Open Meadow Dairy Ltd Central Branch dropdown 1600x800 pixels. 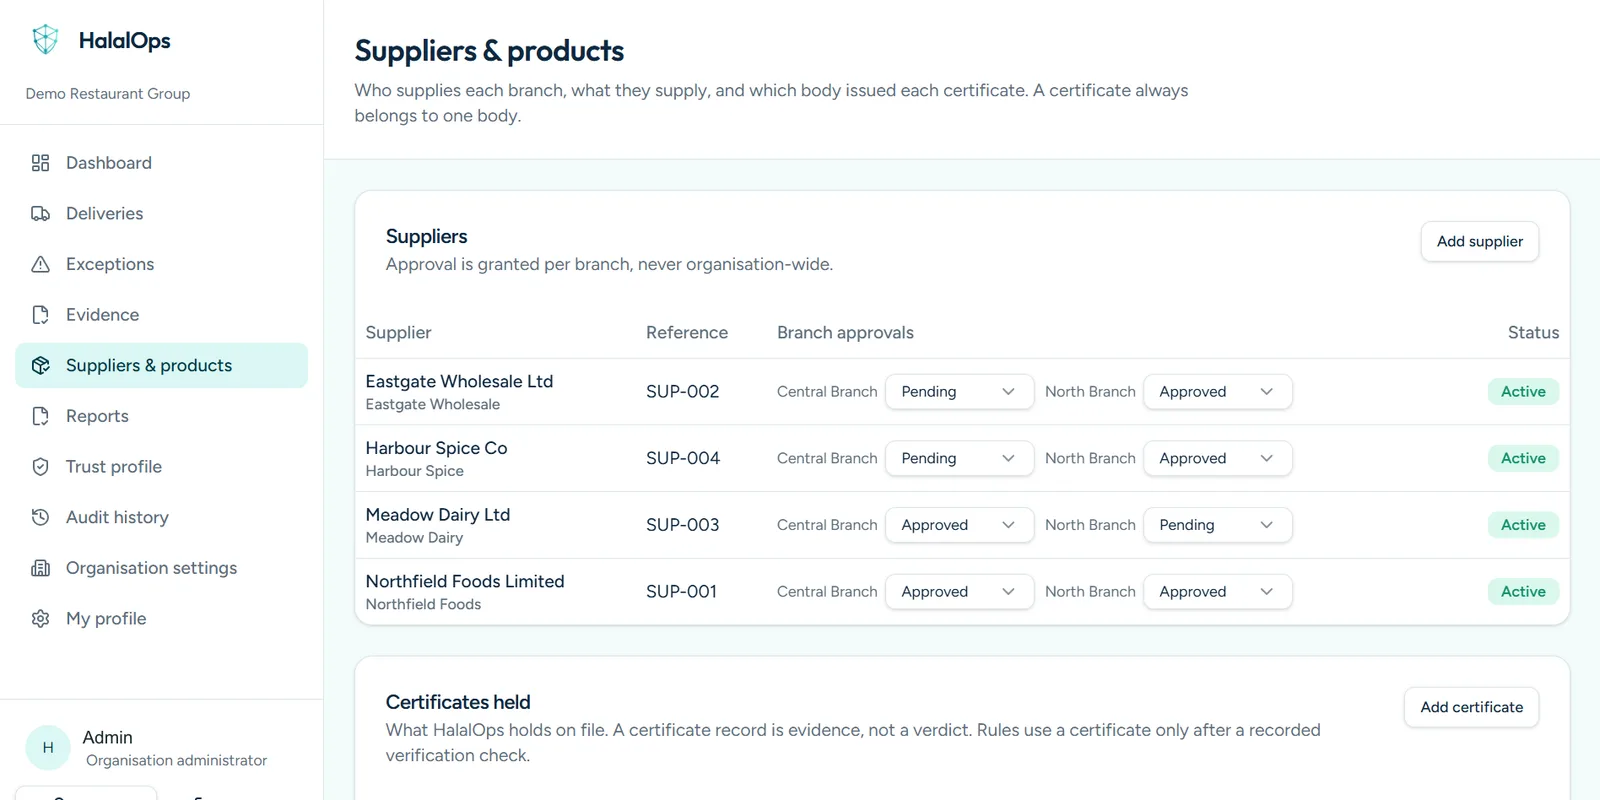[959, 525]
